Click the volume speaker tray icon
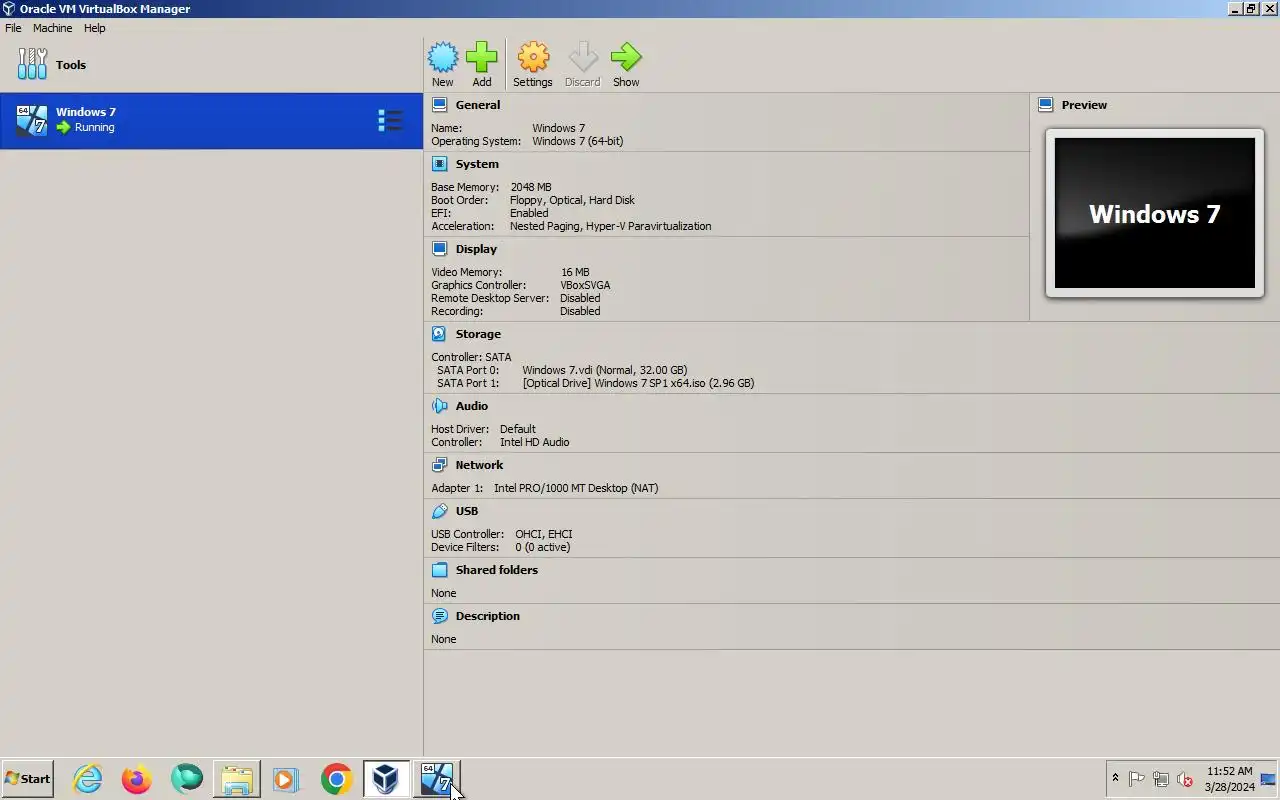1280x800 pixels. tap(1185, 779)
